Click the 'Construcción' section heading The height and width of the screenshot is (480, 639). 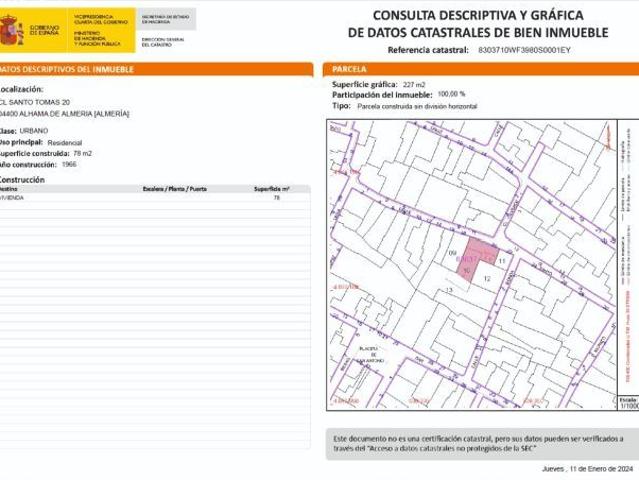pyautogui.click(x=22, y=180)
